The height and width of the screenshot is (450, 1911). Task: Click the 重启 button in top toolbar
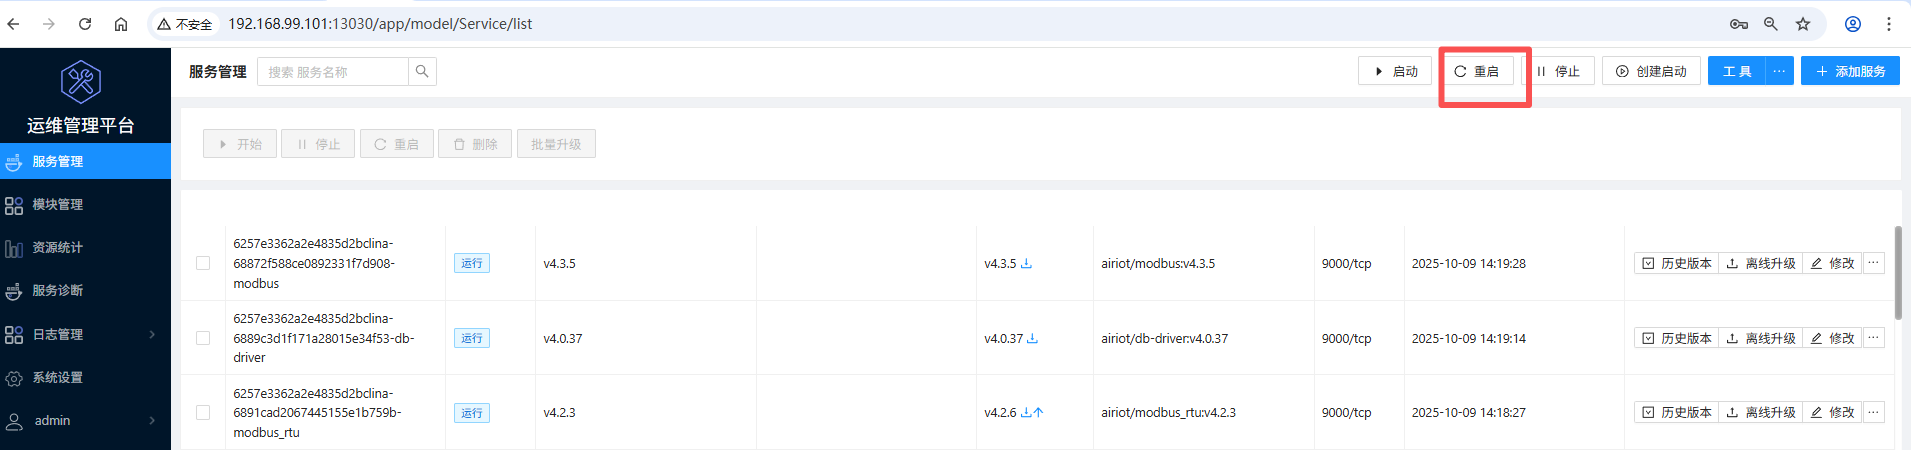coord(1476,71)
